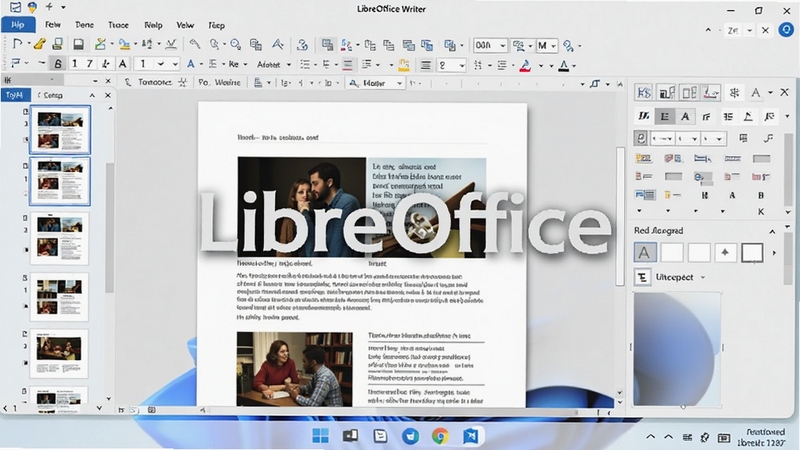800x450 pixels.
Task: Open the "Felw" menu
Action: click(53, 24)
